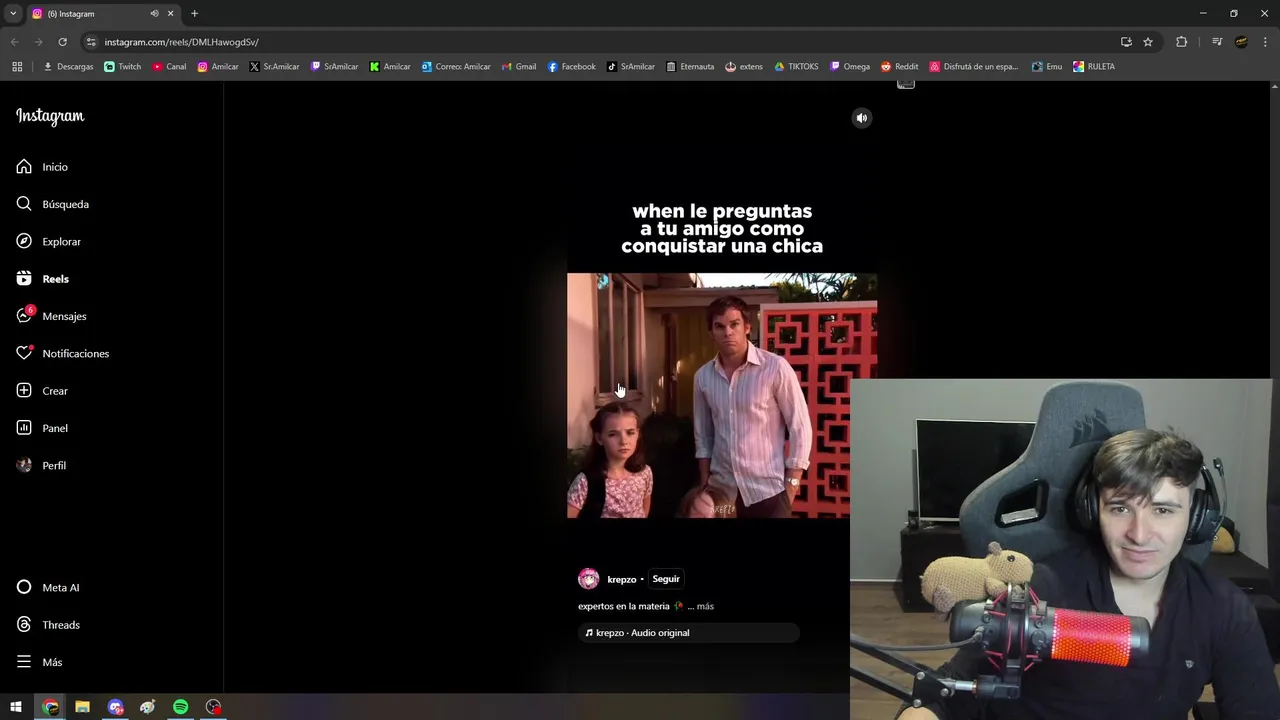Screen dimensions: 1280x720
Task: Click krepzo profile avatar
Action: pos(589,579)
